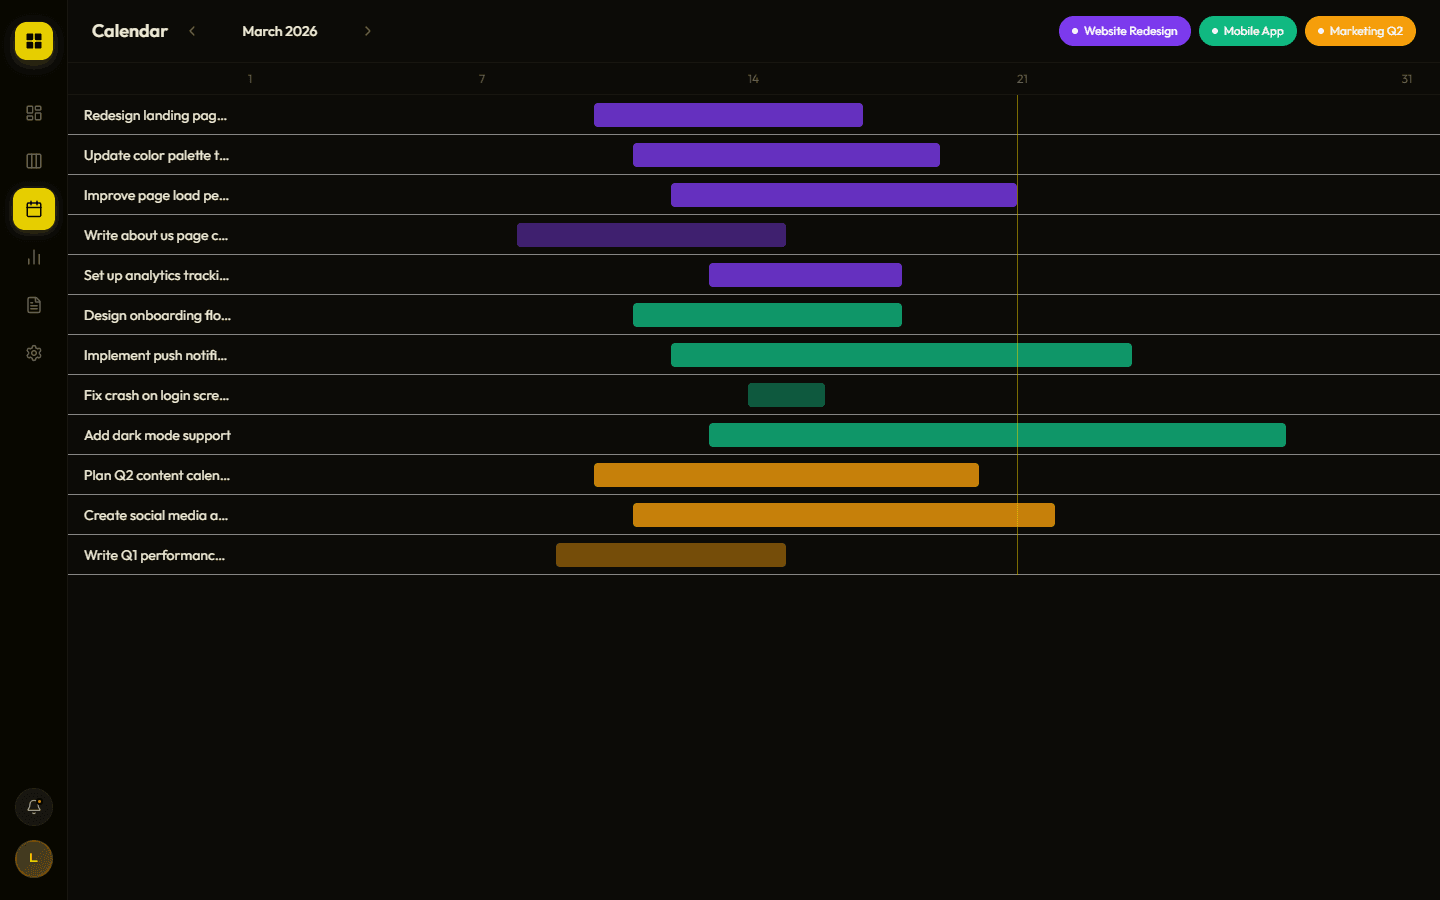Click the Update color palette task bar
Screen dimensions: 1440x900
pos(786,155)
